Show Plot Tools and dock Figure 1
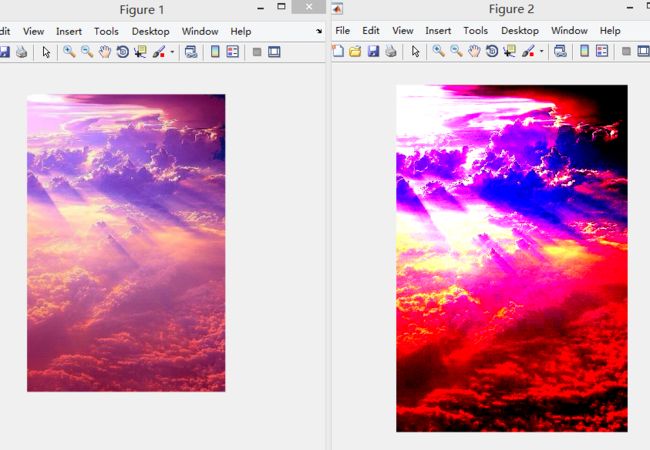650x450 pixels. 274,52
